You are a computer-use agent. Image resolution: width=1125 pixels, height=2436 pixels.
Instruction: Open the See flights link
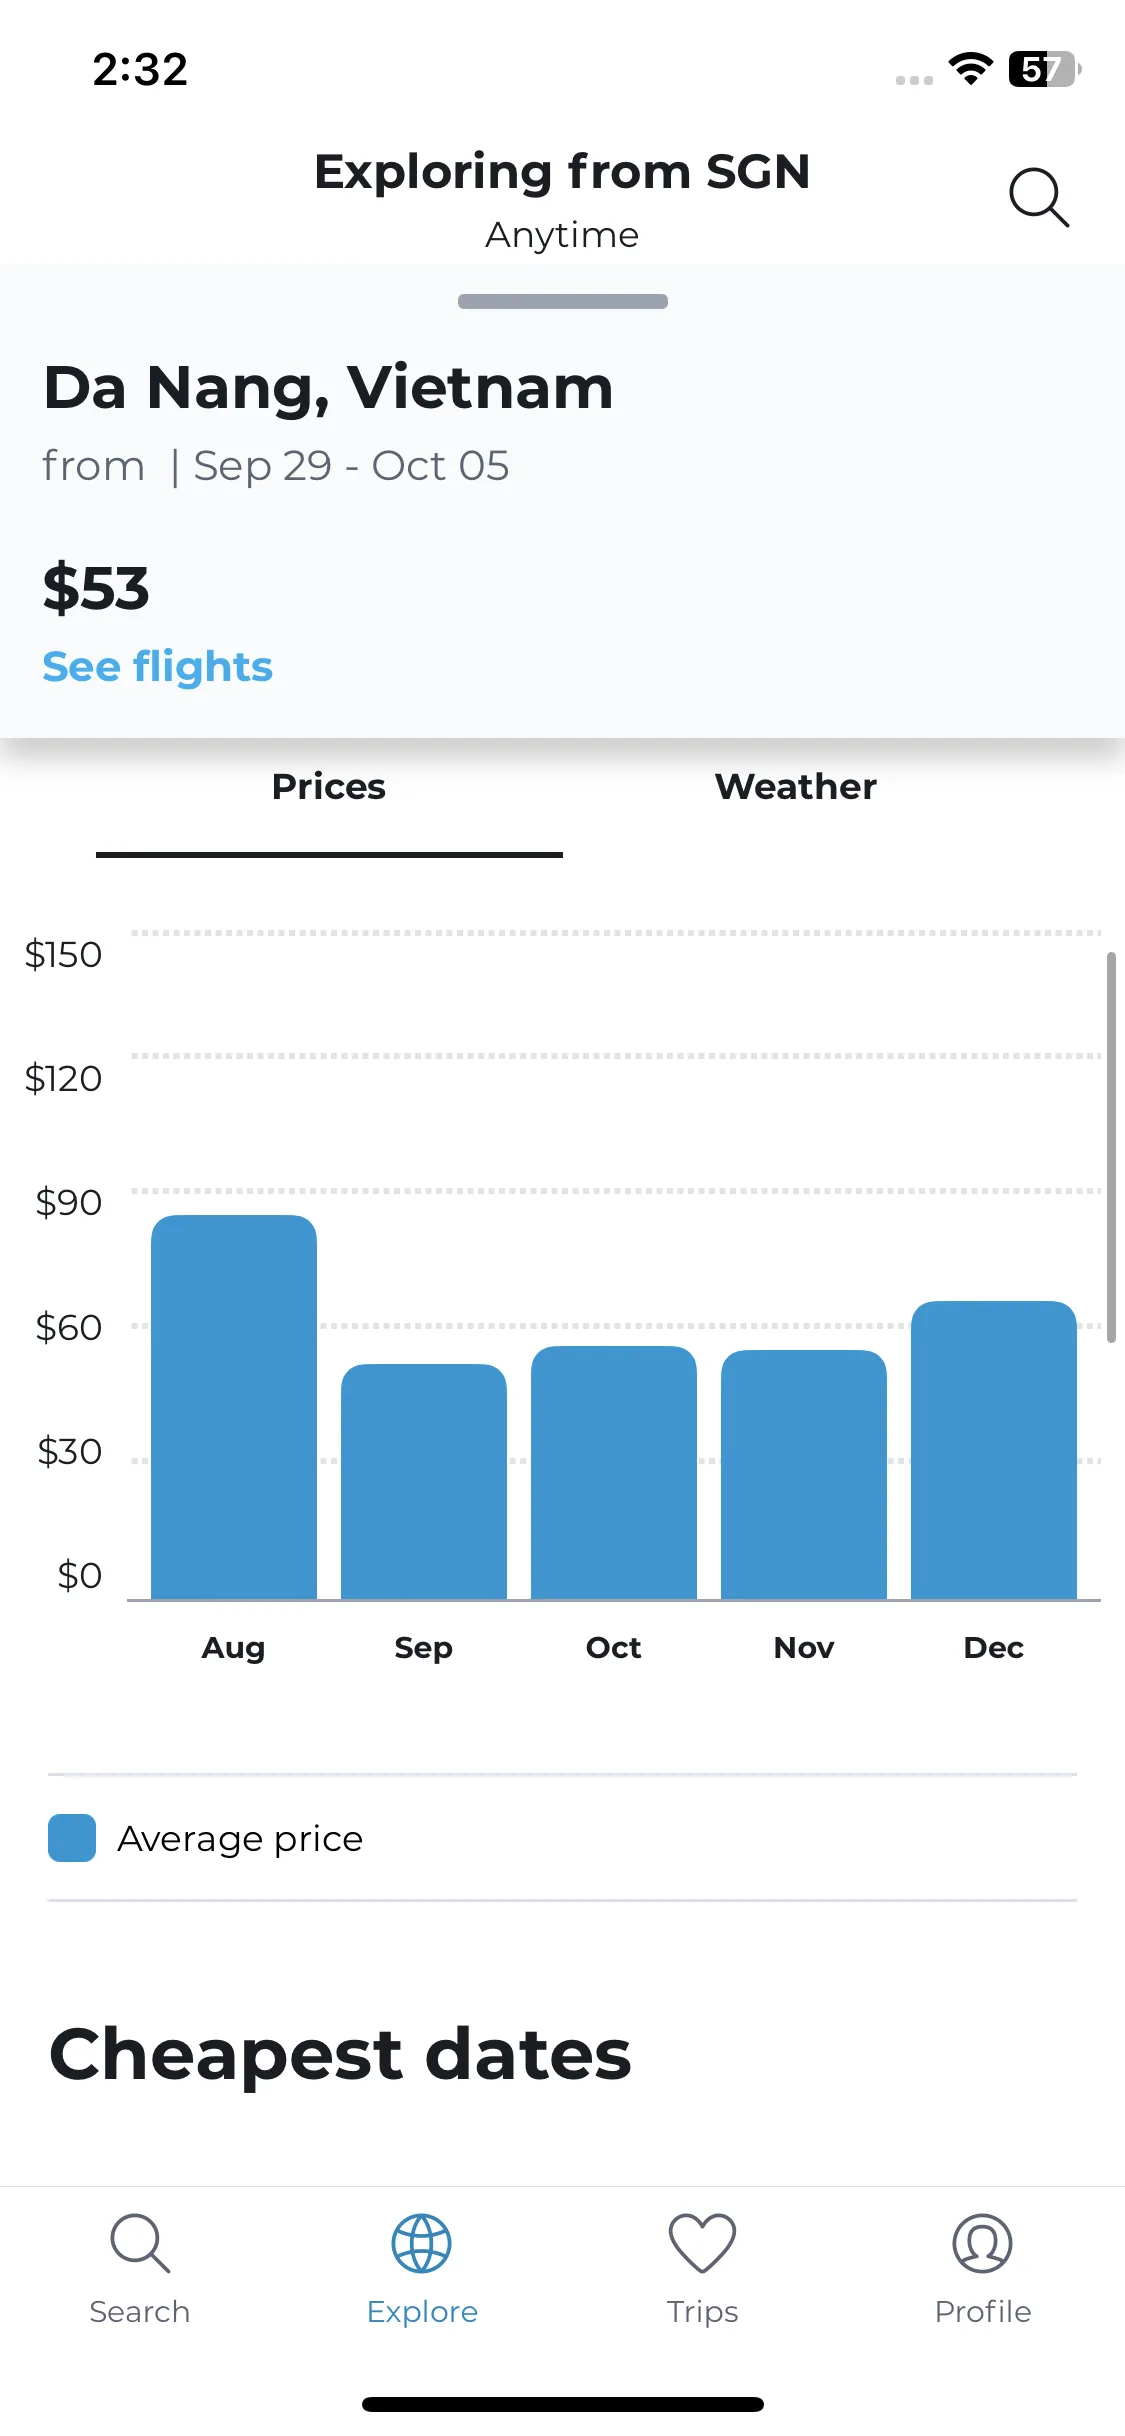click(157, 666)
